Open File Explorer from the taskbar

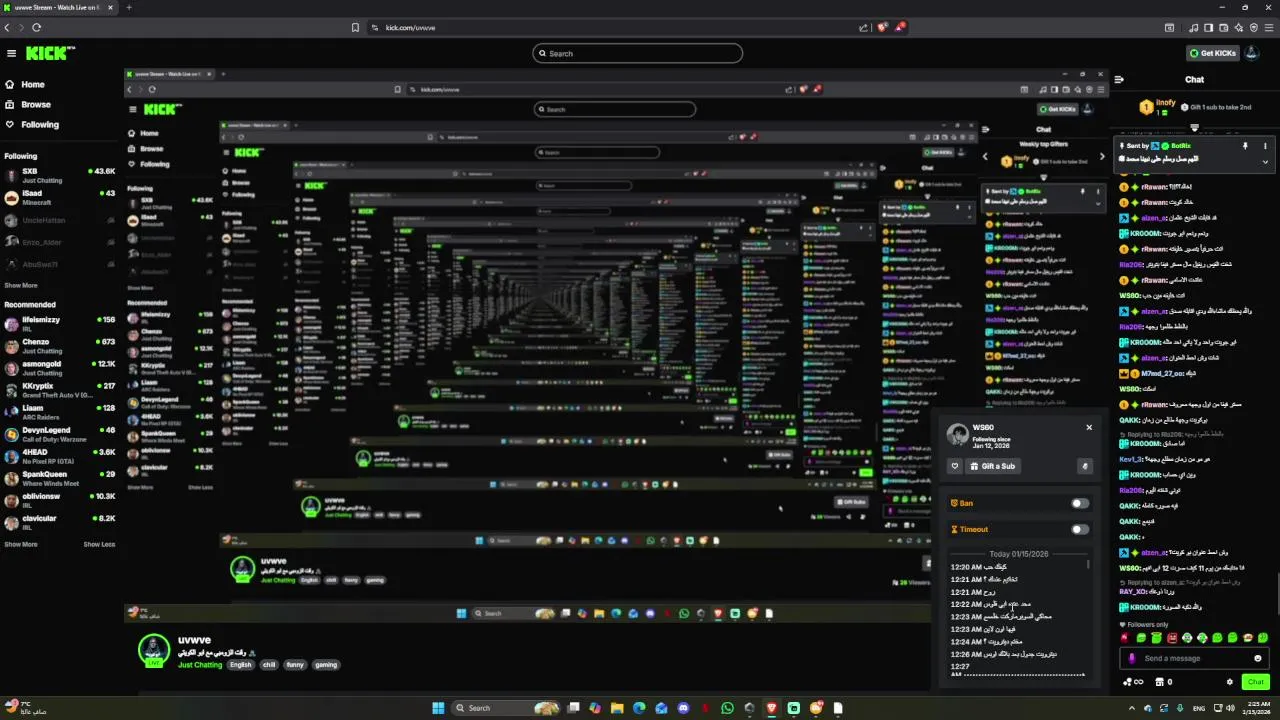tap(618, 708)
